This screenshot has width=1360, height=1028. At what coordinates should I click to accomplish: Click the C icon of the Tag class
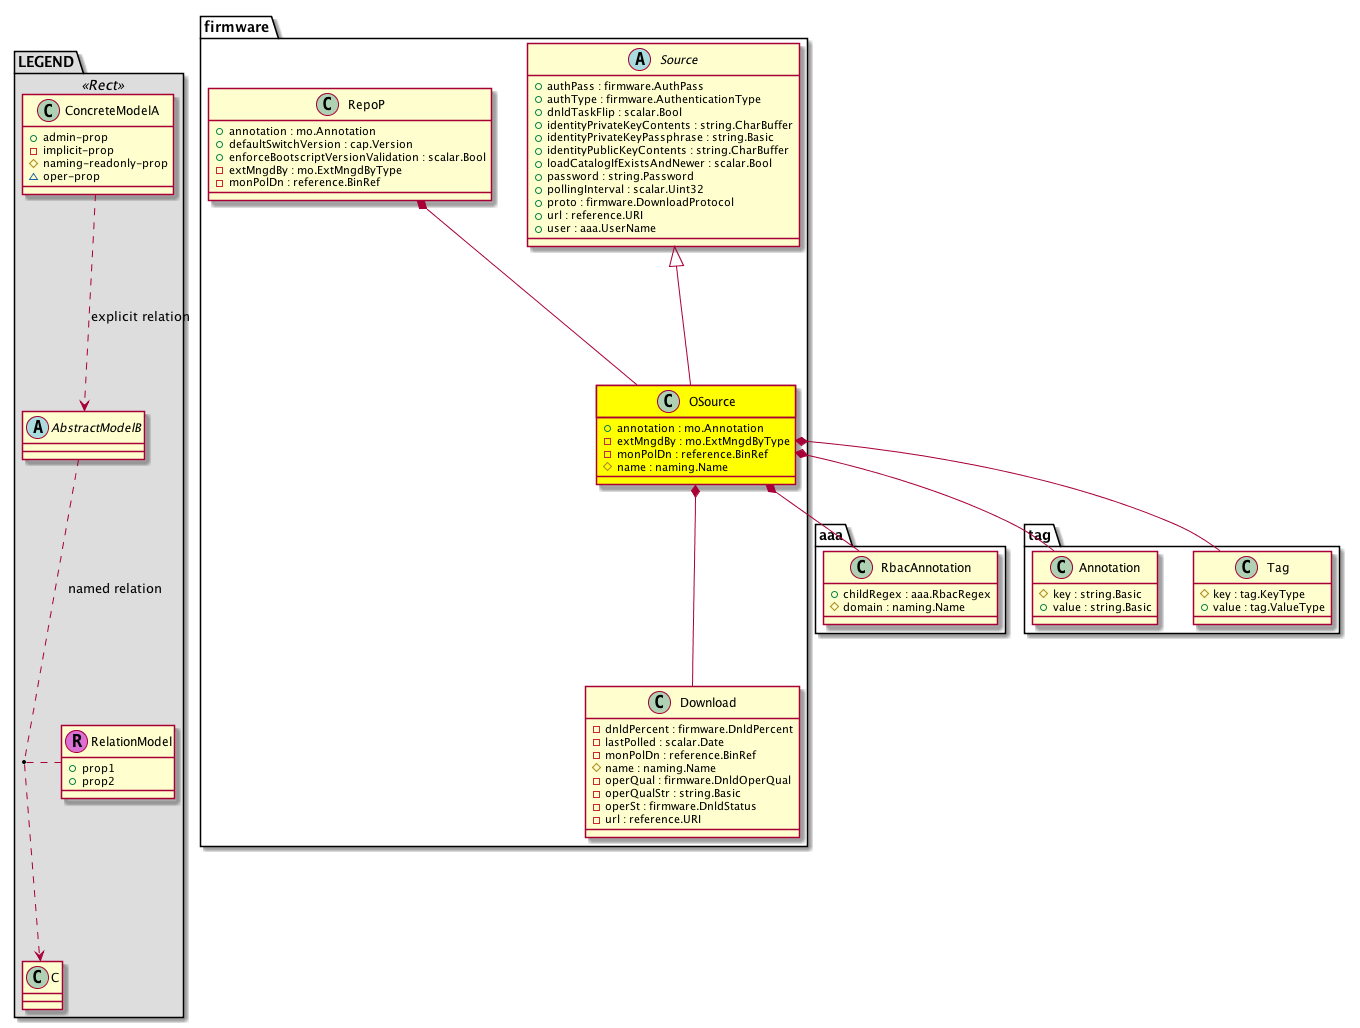click(x=1247, y=567)
